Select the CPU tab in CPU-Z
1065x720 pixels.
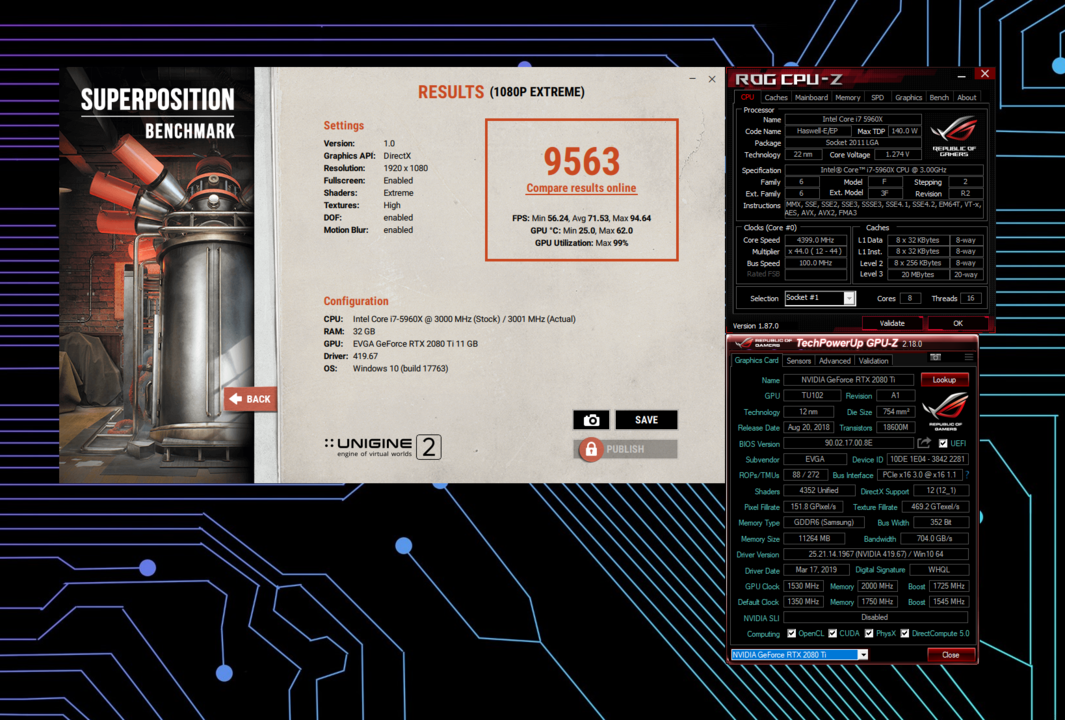point(747,97)
